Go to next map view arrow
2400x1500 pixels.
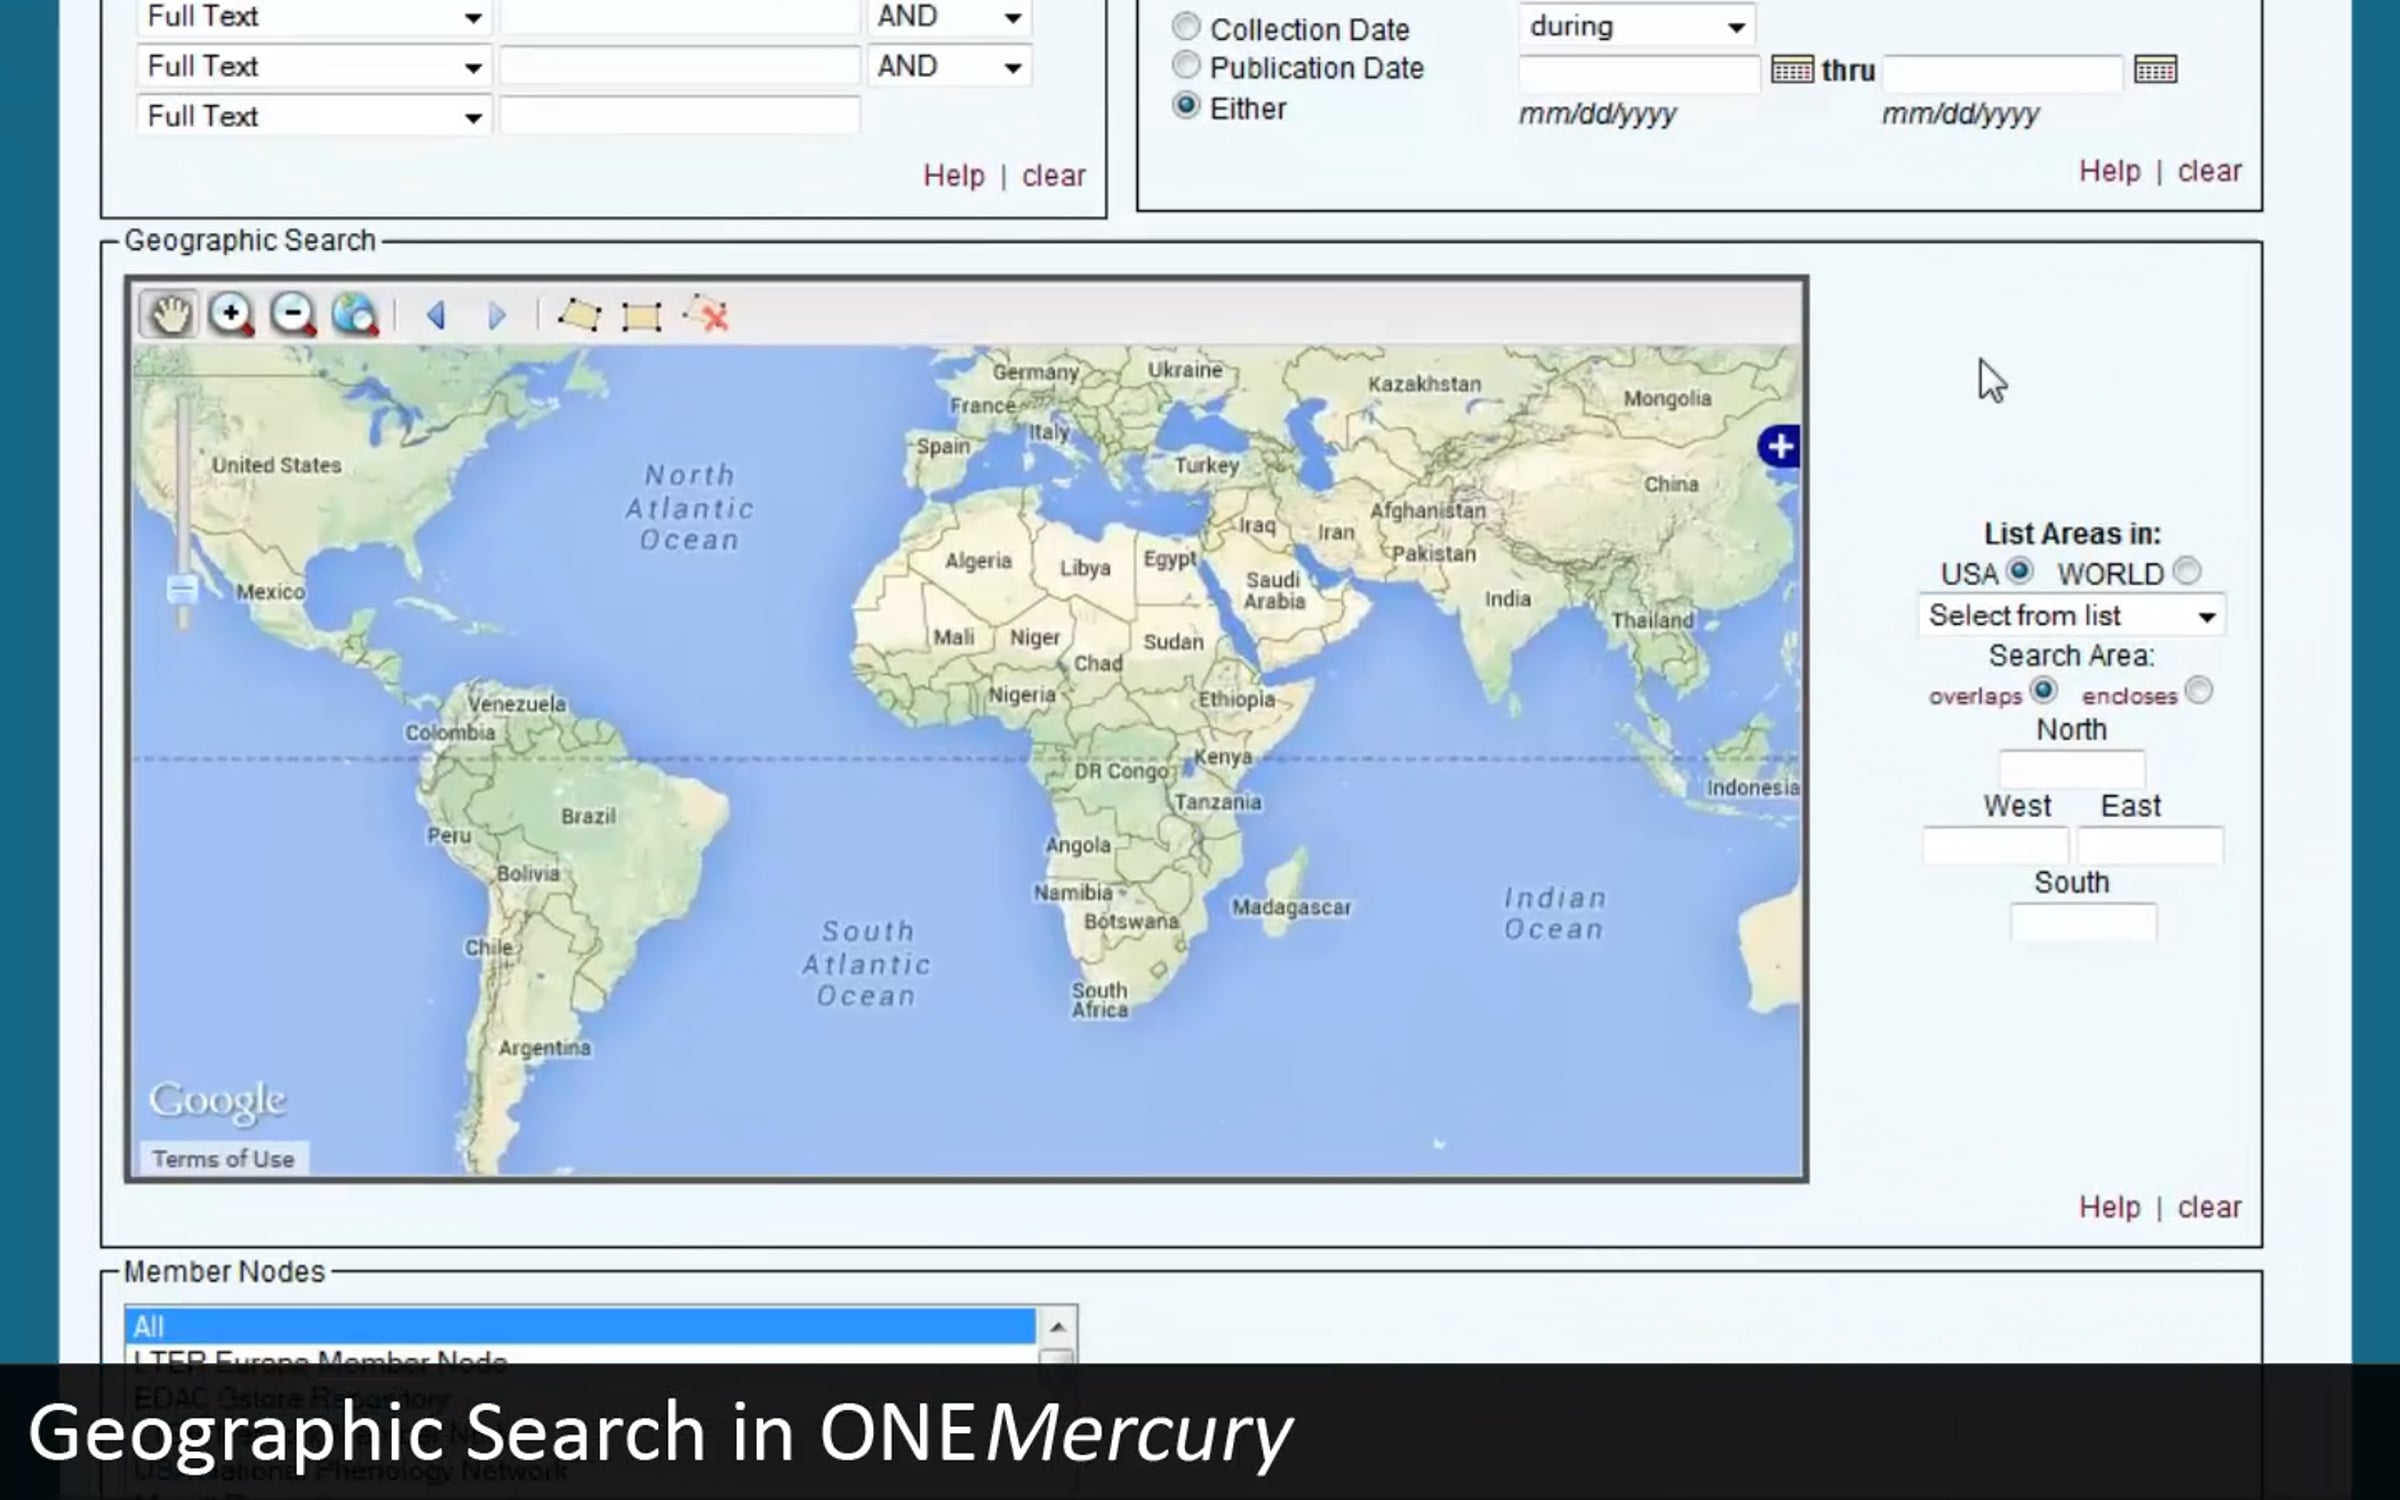pyautogui.click(x=496, y=316)
